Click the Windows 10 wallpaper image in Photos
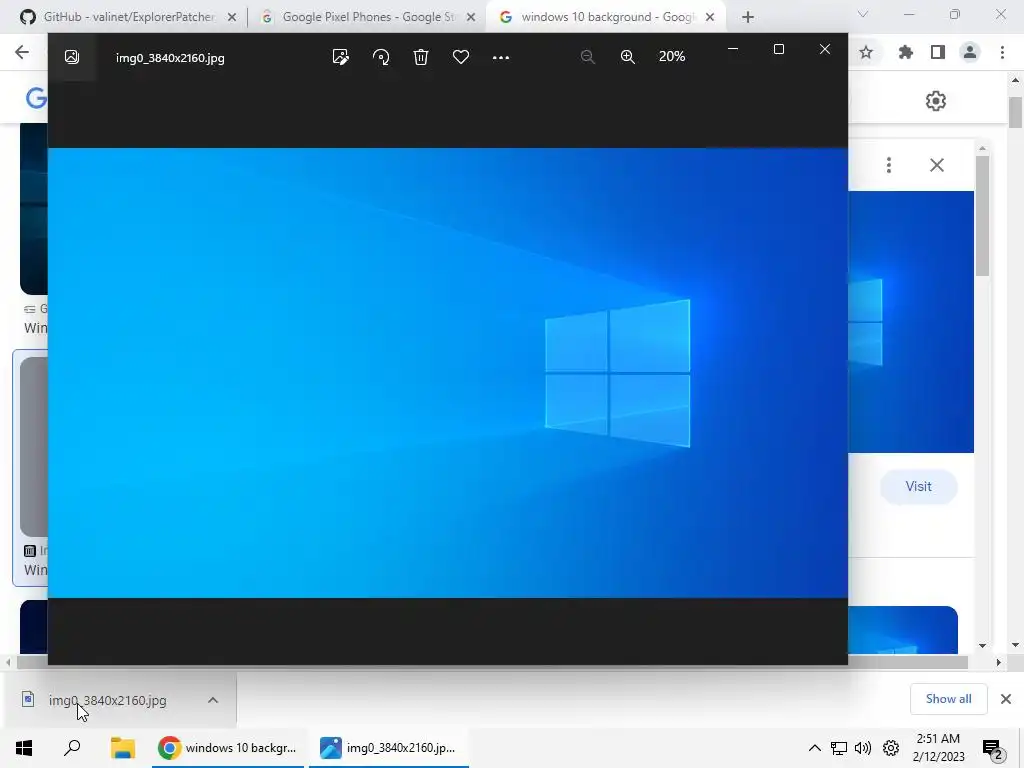The width and height of the screenshot is (1024, 768). click(448, 373)
